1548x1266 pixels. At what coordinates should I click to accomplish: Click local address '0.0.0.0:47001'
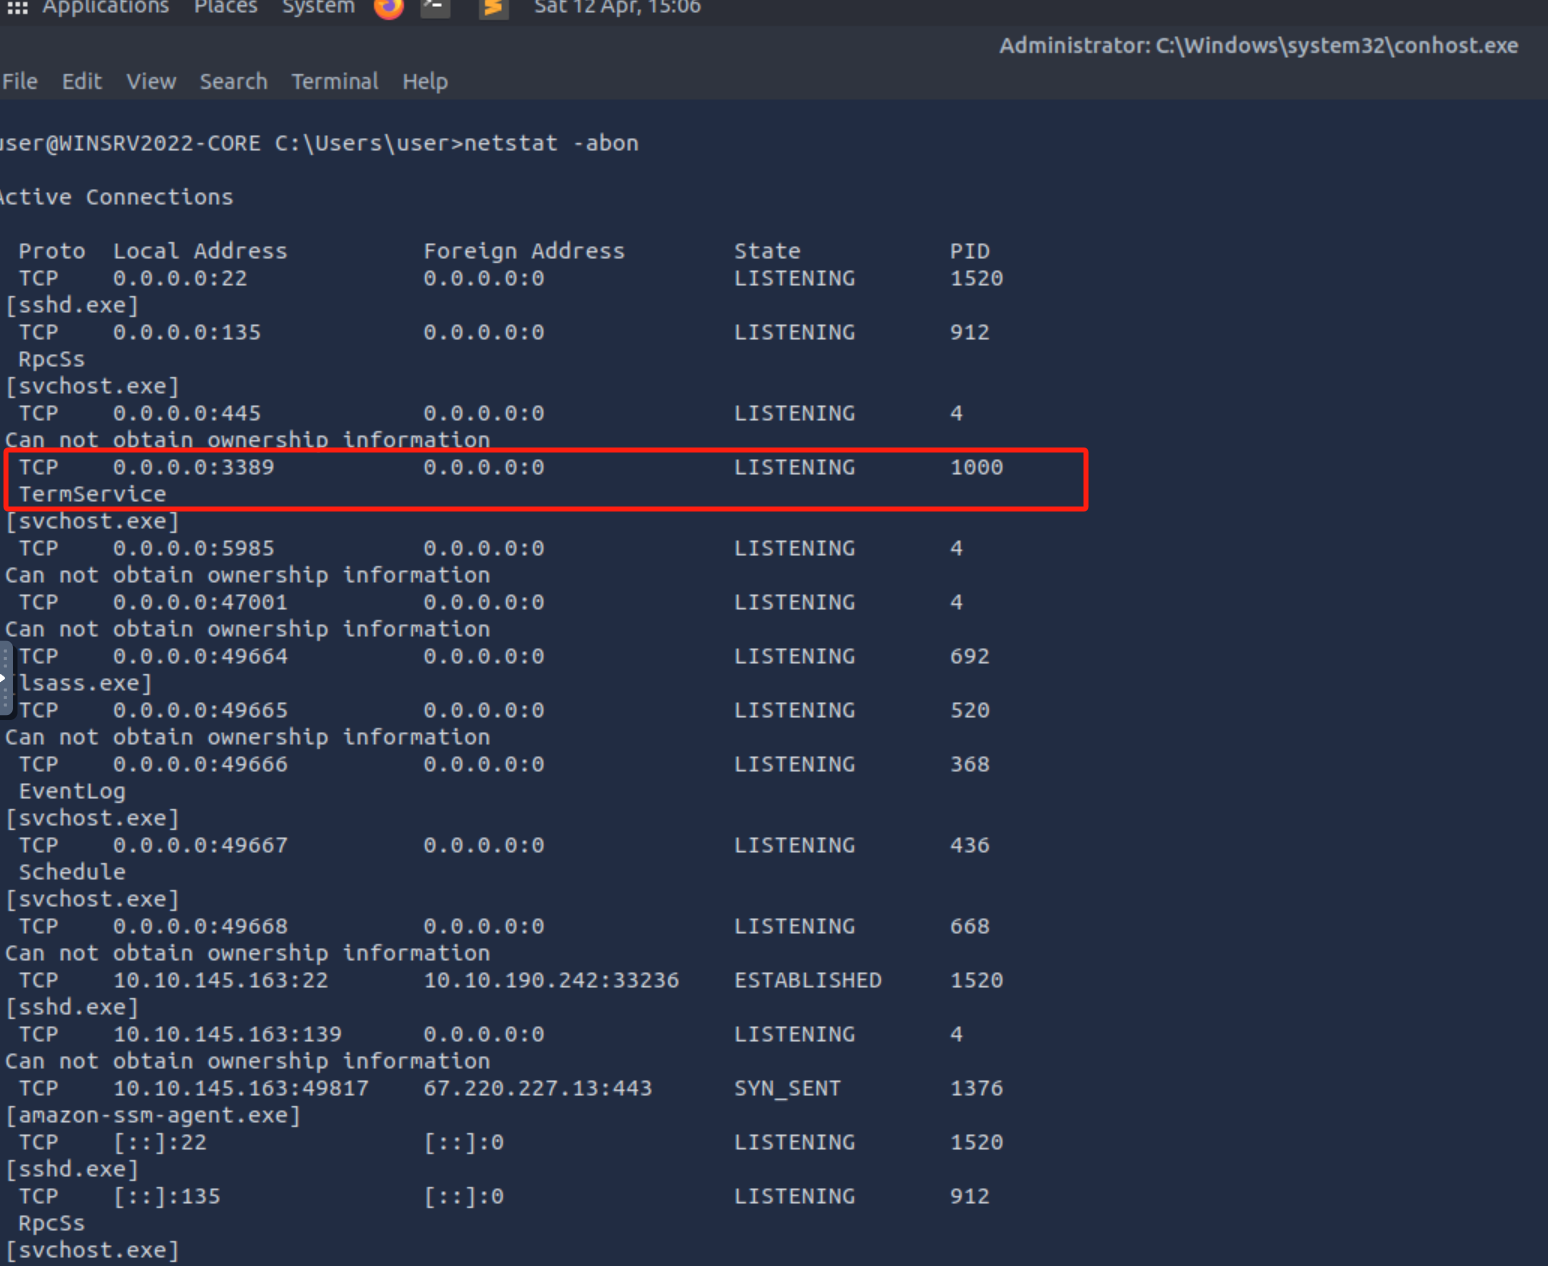pyautogui.click(x=200, y=602)
